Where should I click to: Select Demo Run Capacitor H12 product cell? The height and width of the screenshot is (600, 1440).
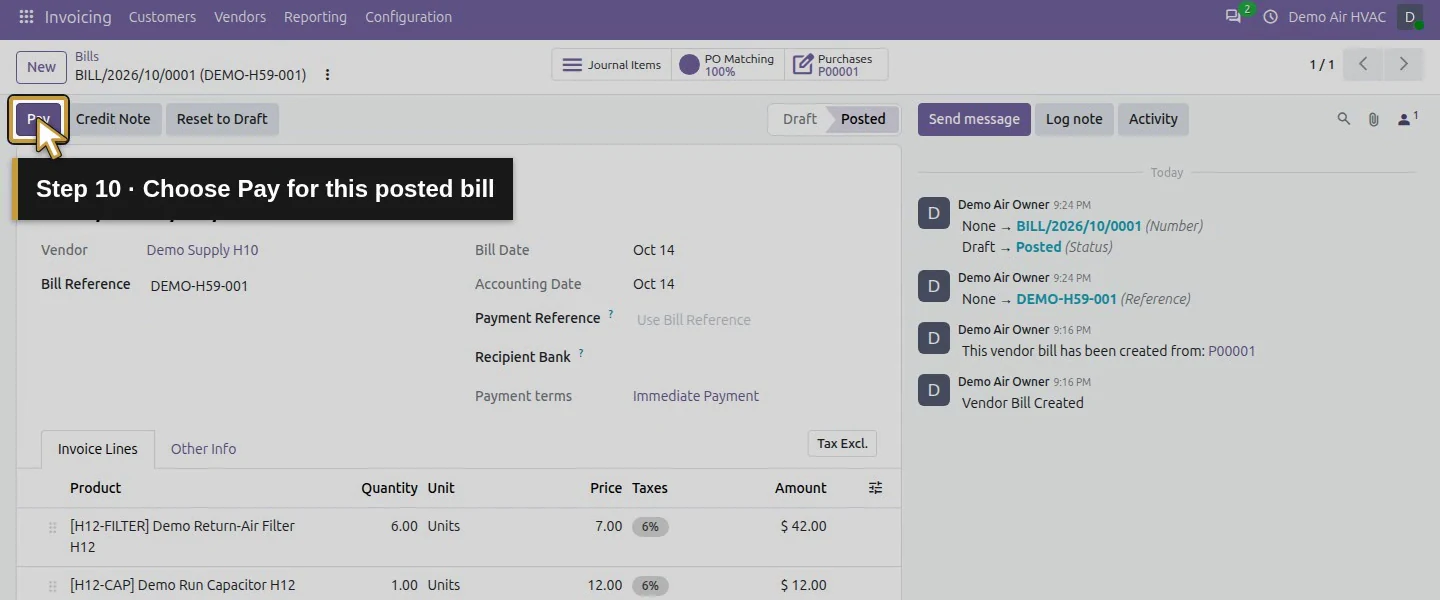pyautogui.click(x=182, y=585)
